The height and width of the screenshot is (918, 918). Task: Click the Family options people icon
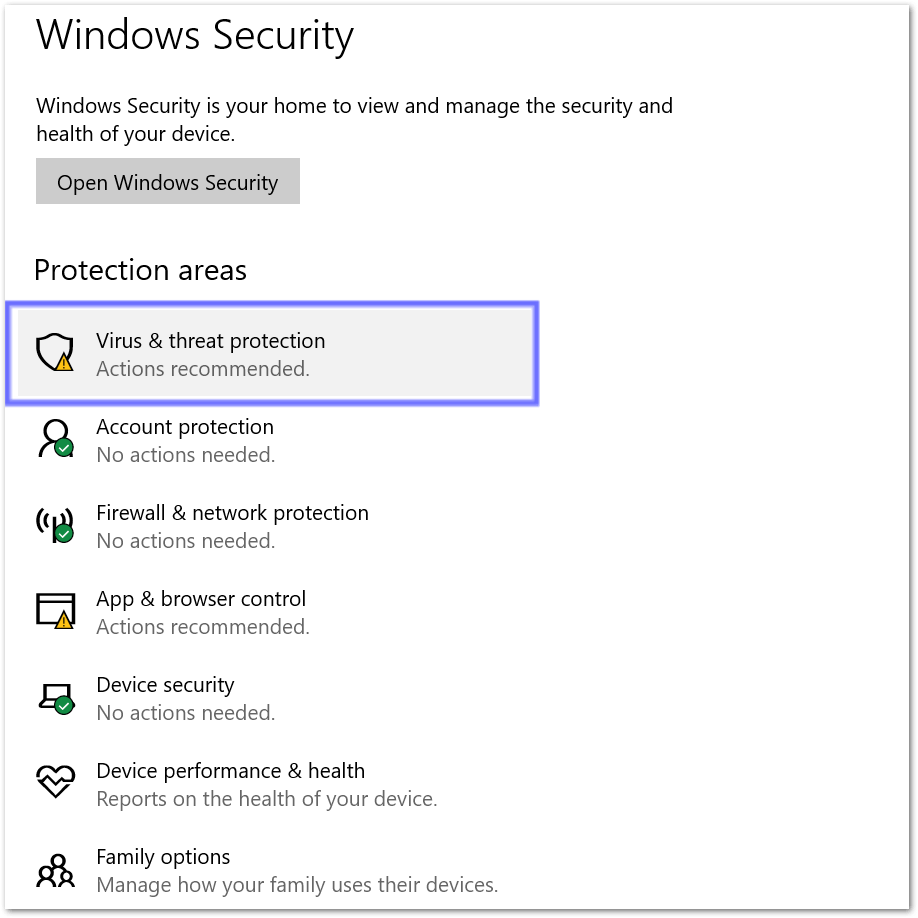pyautogui.click(x=56, y=871)
